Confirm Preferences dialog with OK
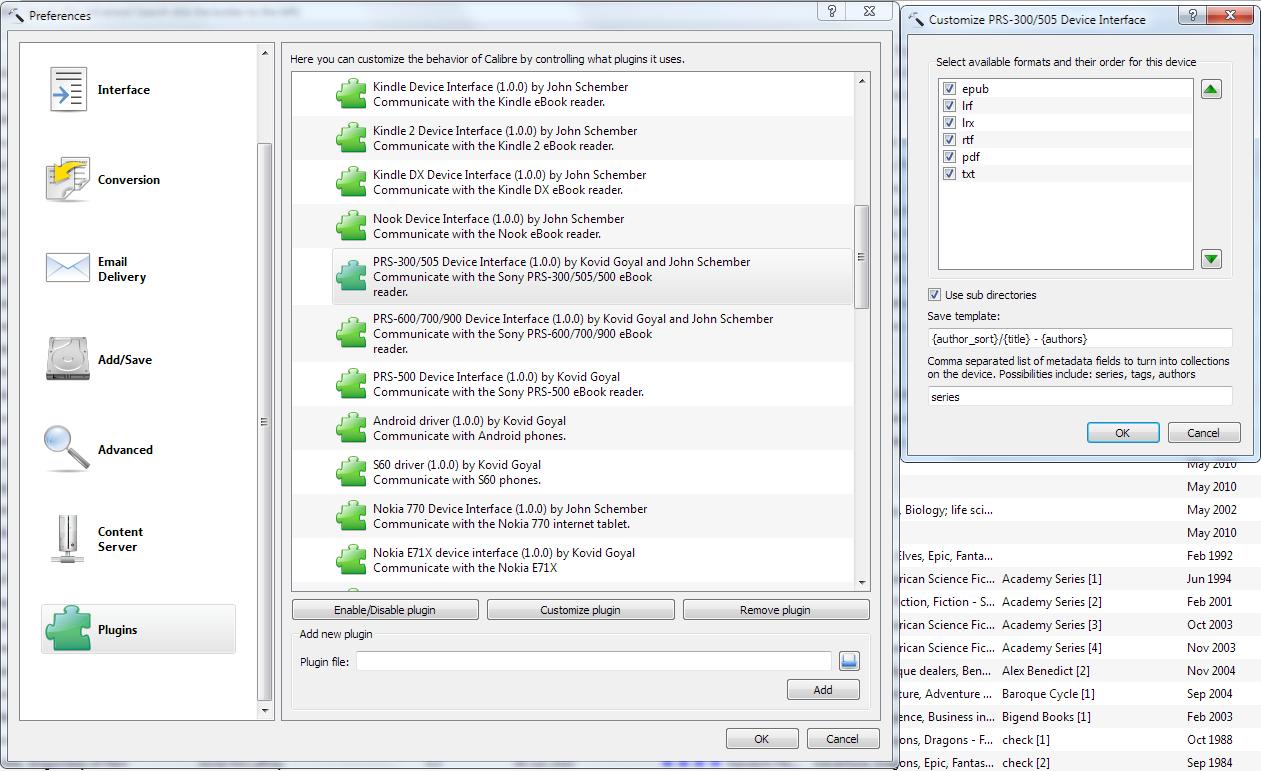Viewport: 1261px width, 771px height. pyautogui.click(x=762, y=739)
